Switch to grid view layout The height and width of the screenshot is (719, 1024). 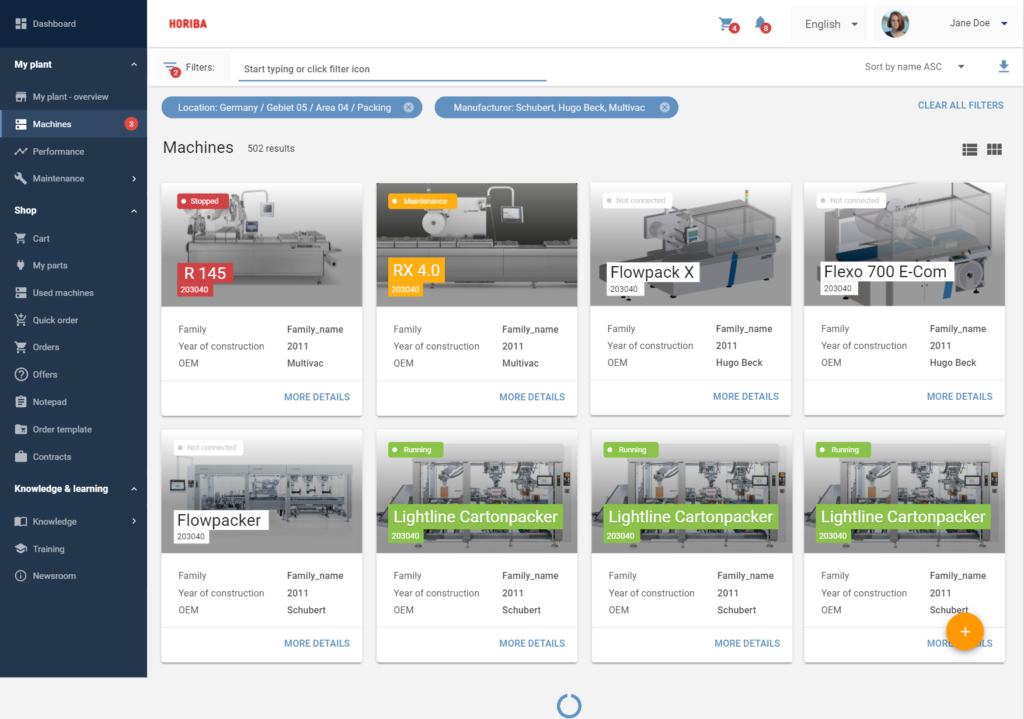pos(994,150)
